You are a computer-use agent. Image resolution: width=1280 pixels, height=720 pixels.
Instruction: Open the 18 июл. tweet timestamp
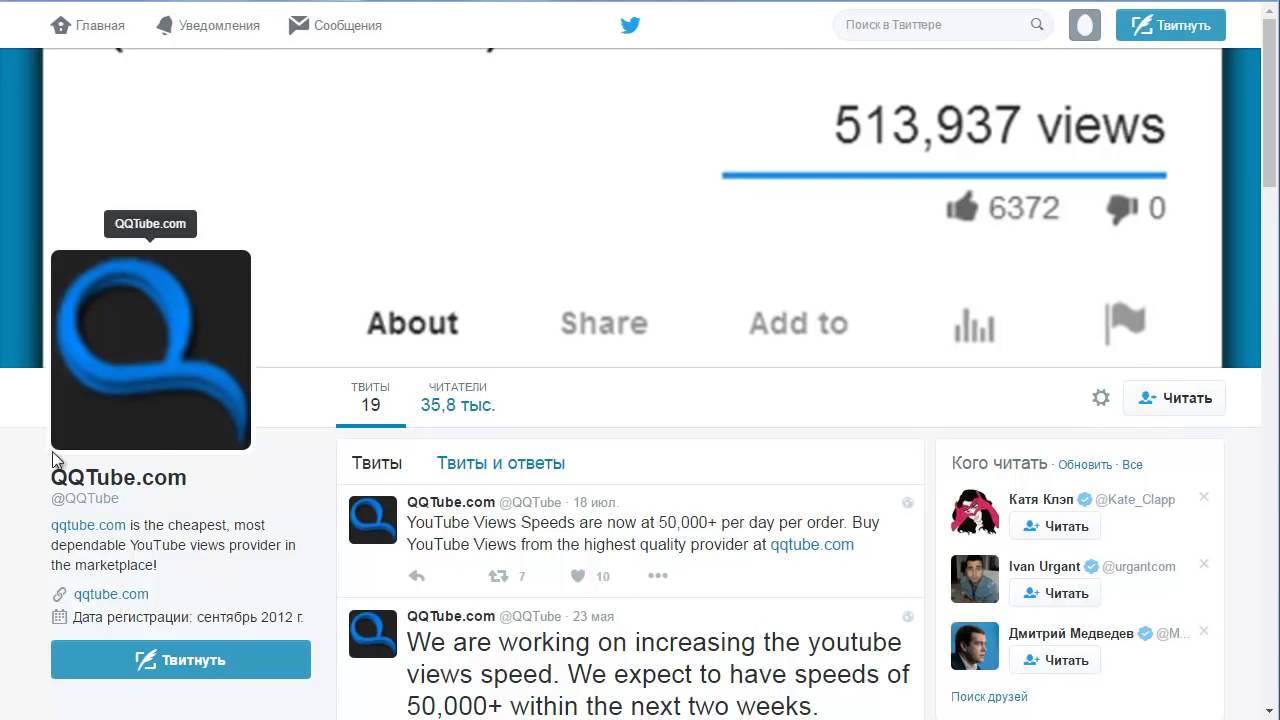point(596,502)
